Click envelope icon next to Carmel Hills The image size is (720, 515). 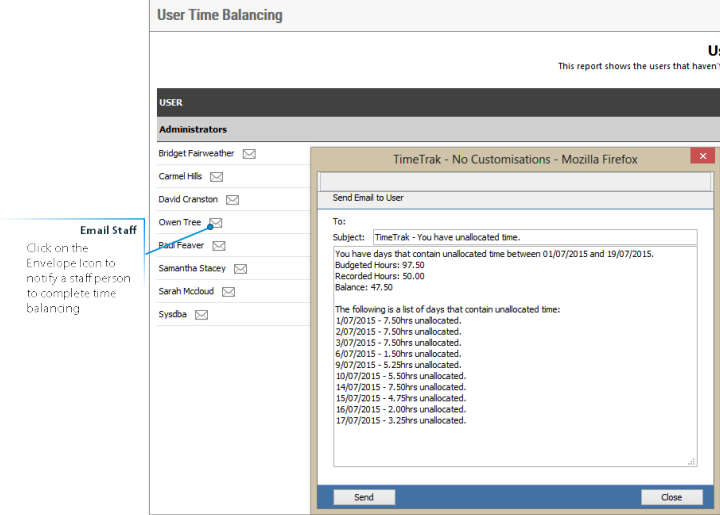click(x=216, y=177)
